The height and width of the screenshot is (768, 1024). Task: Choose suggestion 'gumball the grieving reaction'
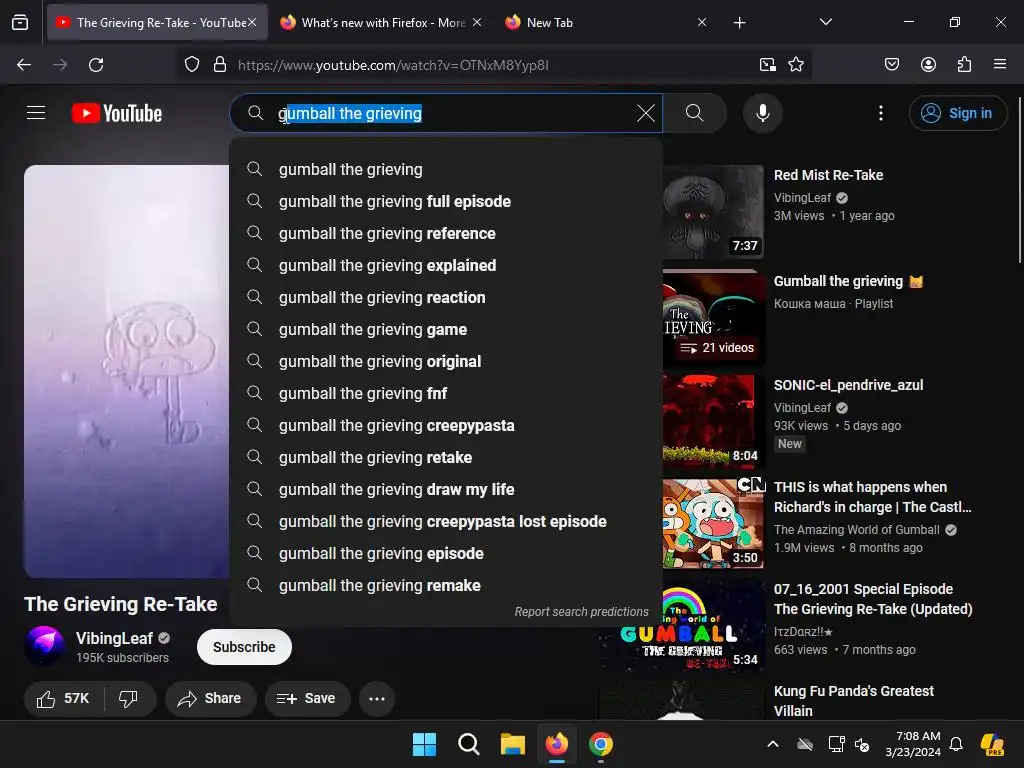click(x=446, y=297)
